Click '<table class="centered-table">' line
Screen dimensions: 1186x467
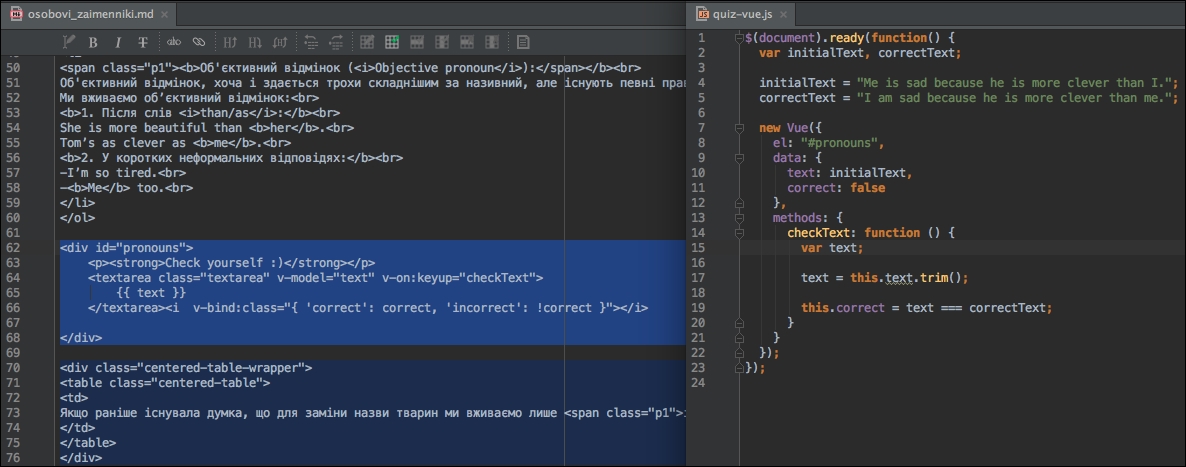pyautogui.click(x=165, y=383)
